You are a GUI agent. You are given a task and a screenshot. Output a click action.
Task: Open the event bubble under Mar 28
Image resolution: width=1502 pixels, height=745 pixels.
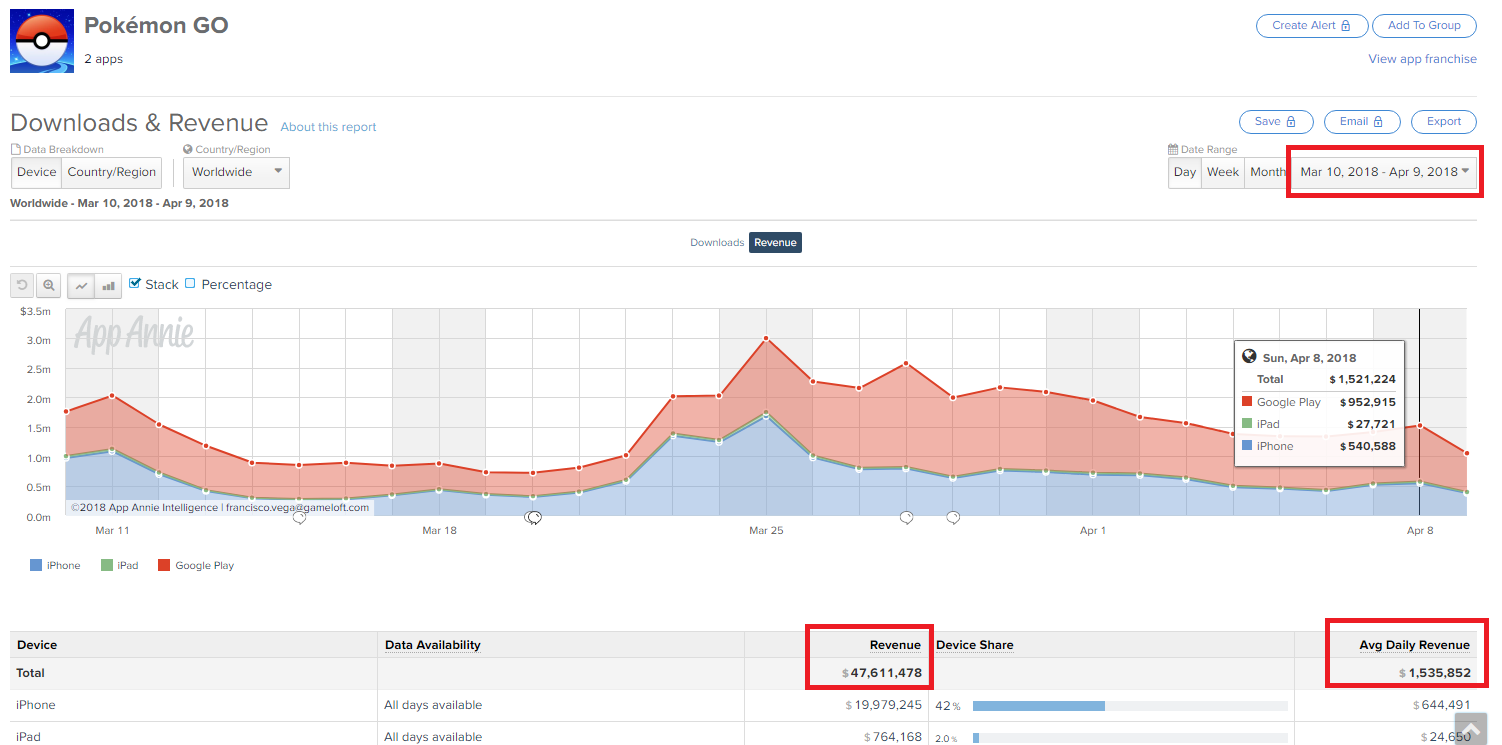tap(907, 517)
